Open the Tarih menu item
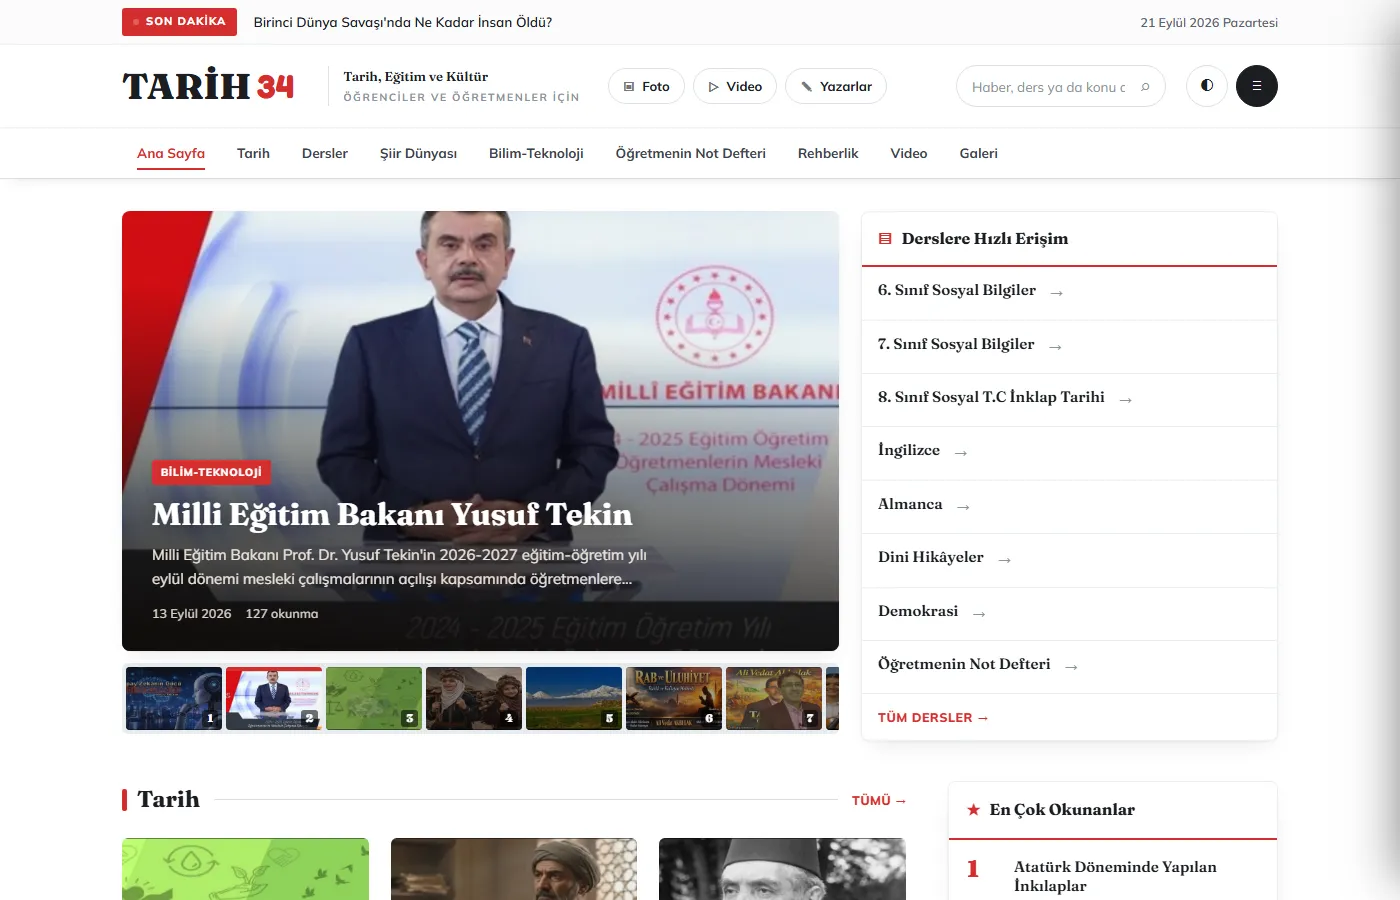This screenshot has height=900, width=1400. pos(253,153)
